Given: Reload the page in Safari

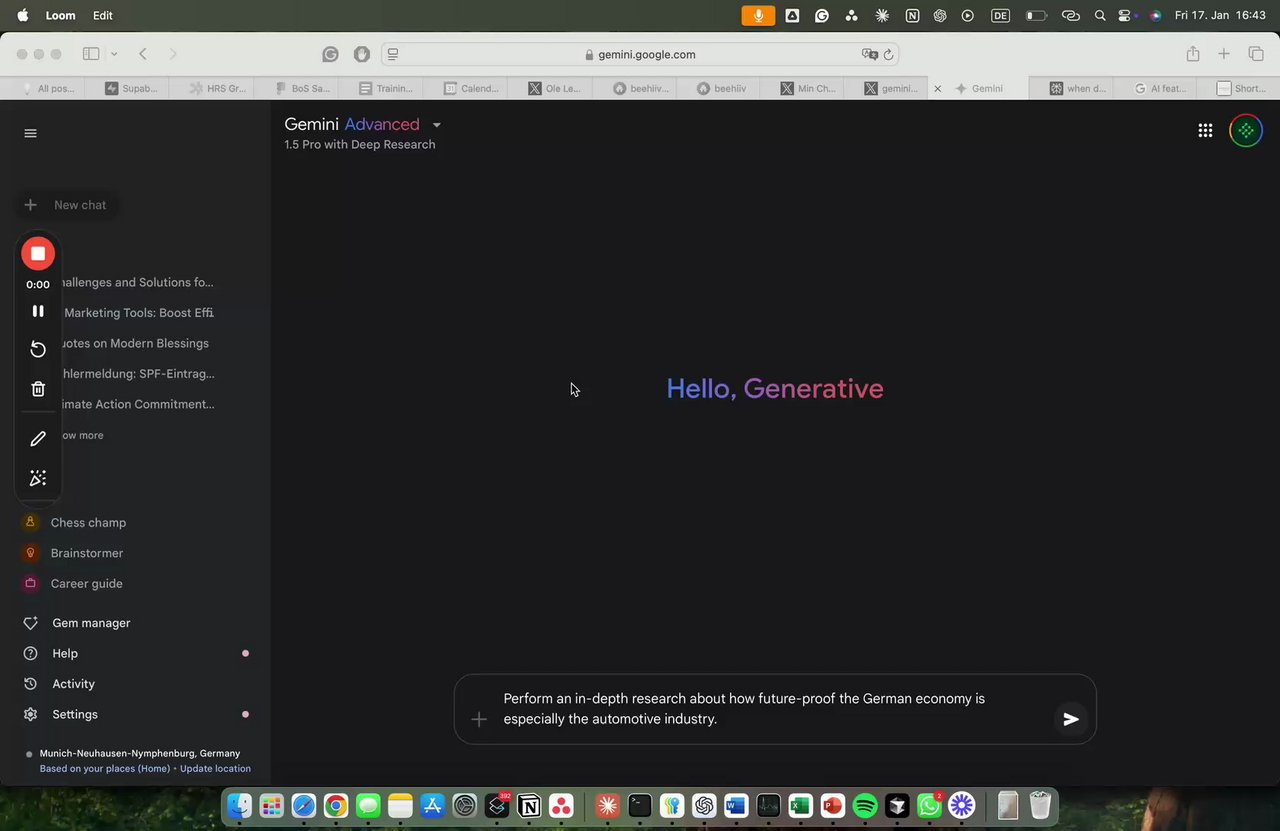Looking at the screenshot, I should point(888,54).
